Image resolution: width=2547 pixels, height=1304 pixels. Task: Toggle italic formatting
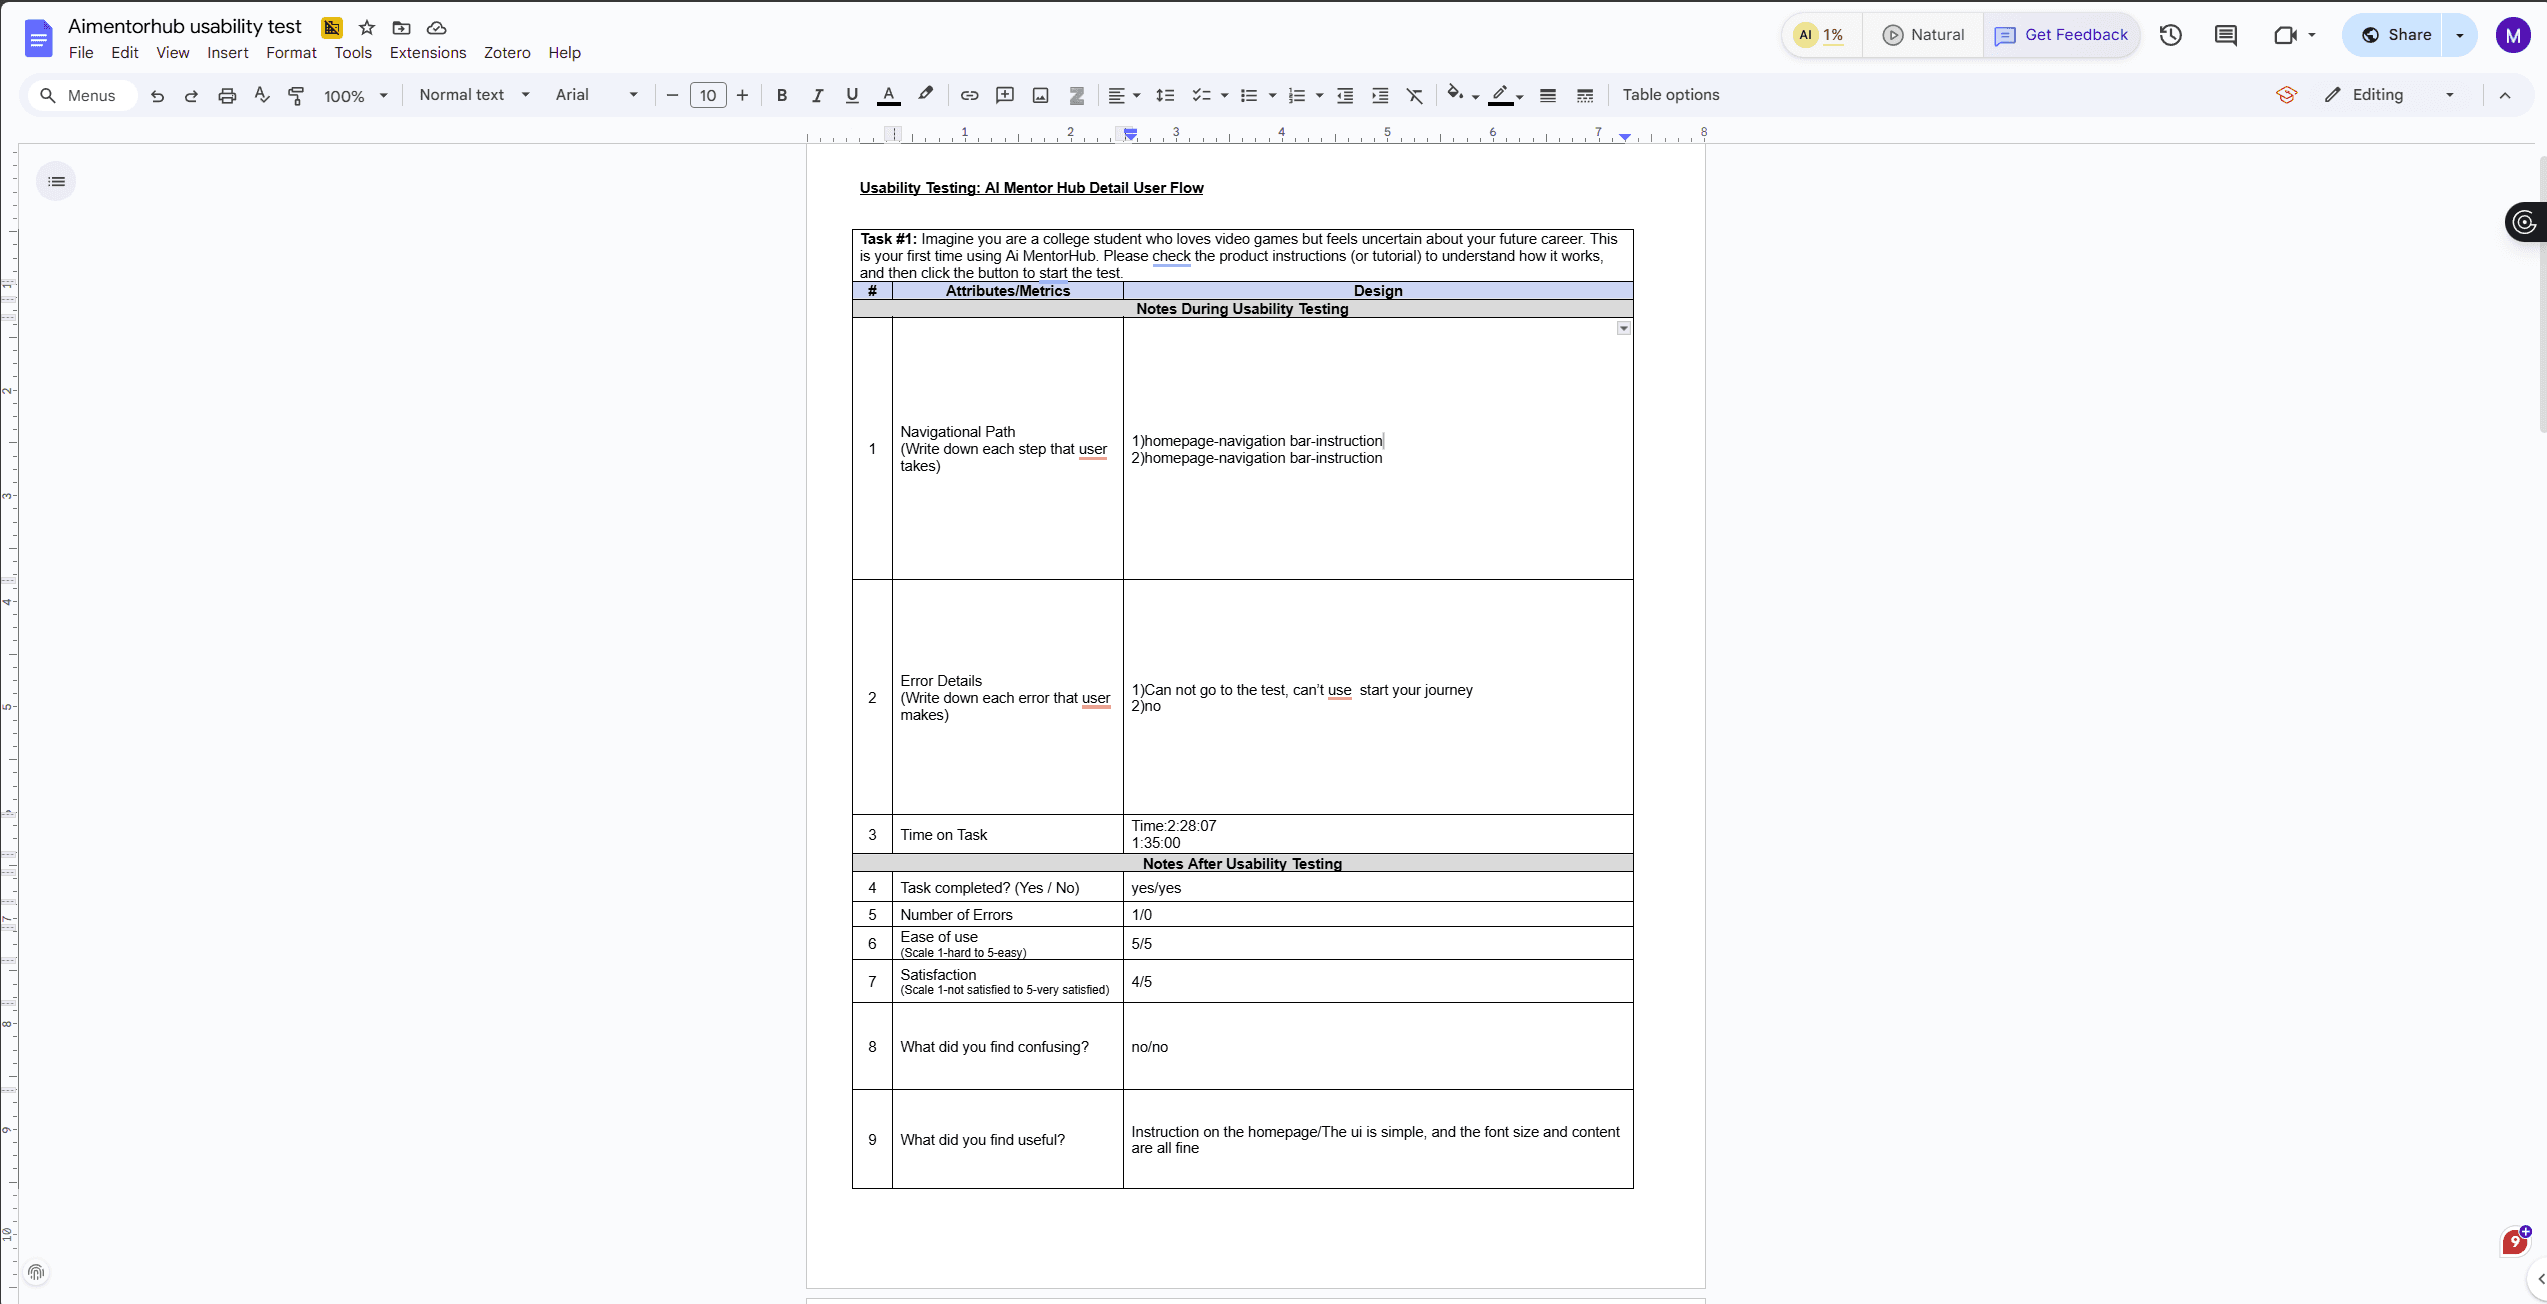point(817,95)
